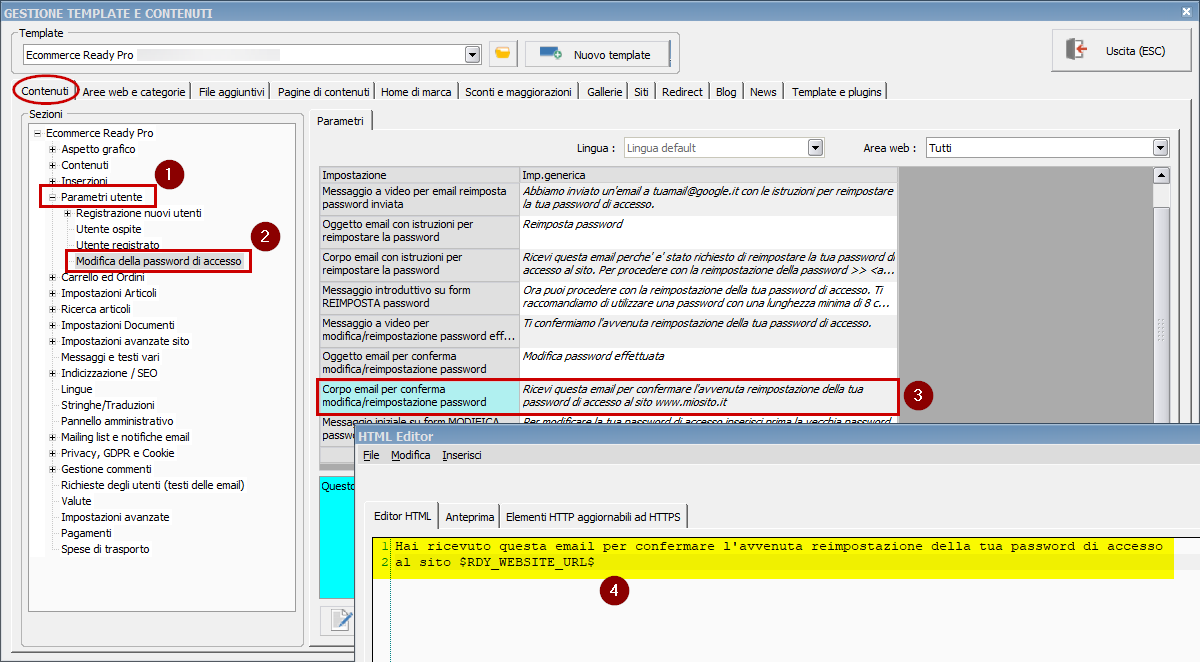Select the Pagamenti tree item
This screenshot has width=1200, height=662.
coord(86,533)
